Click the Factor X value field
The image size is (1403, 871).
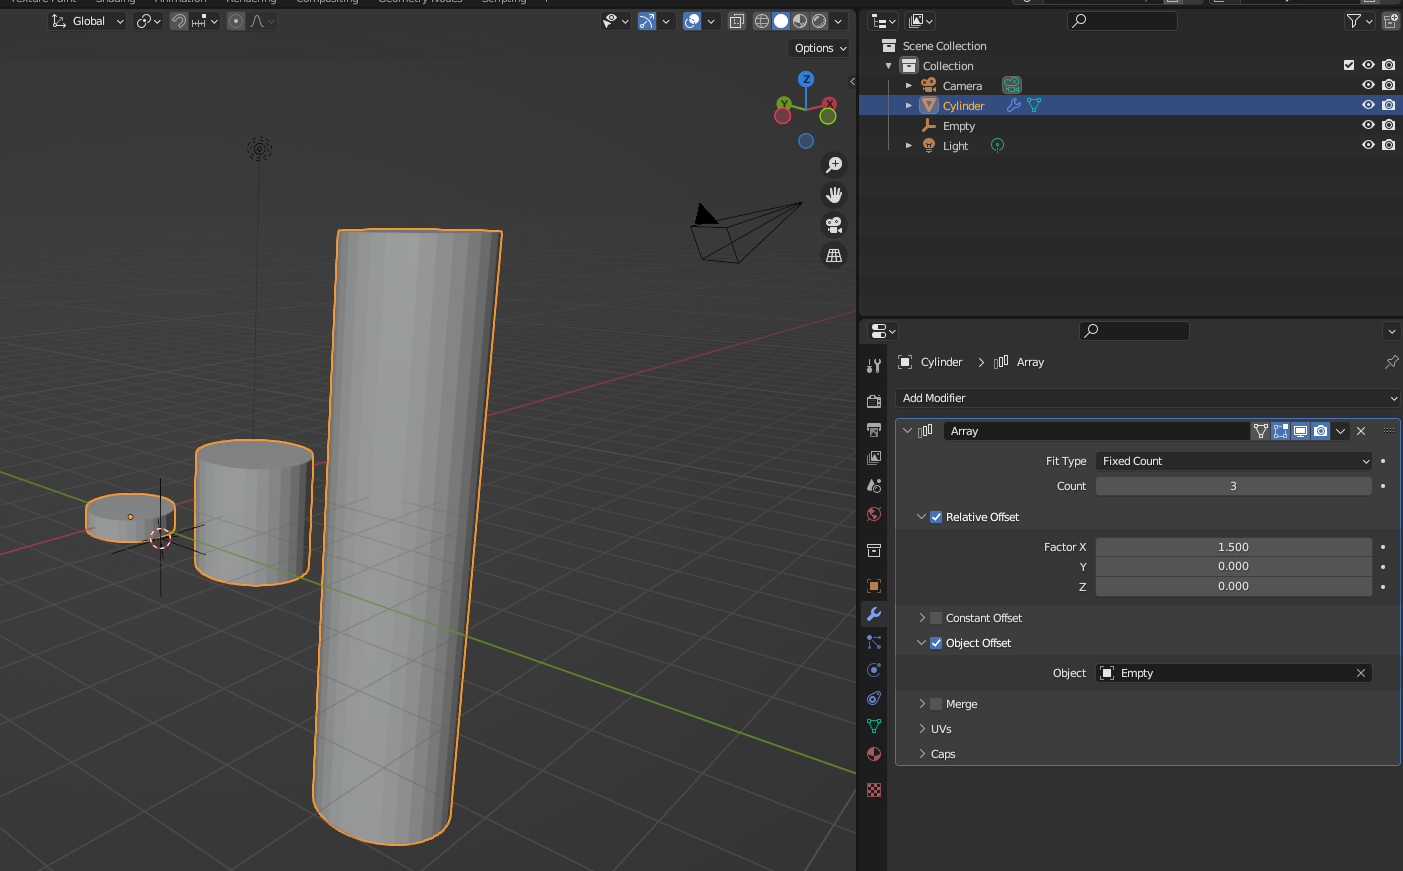pos(1233,547)
